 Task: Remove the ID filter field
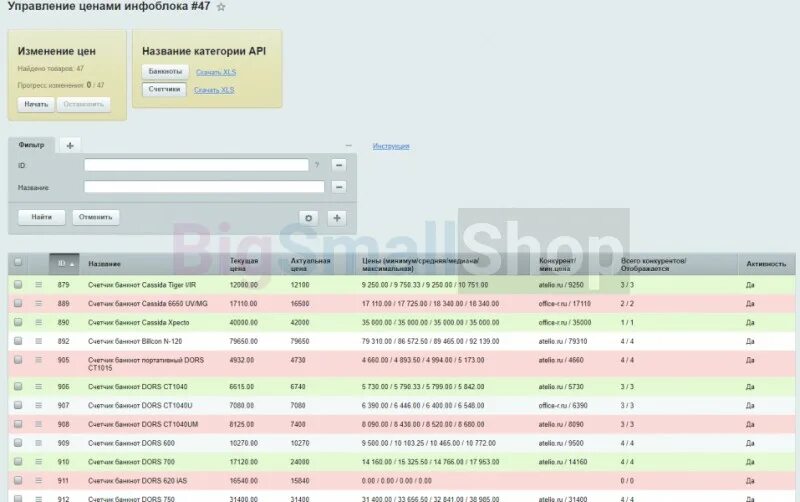coord(339,165)
